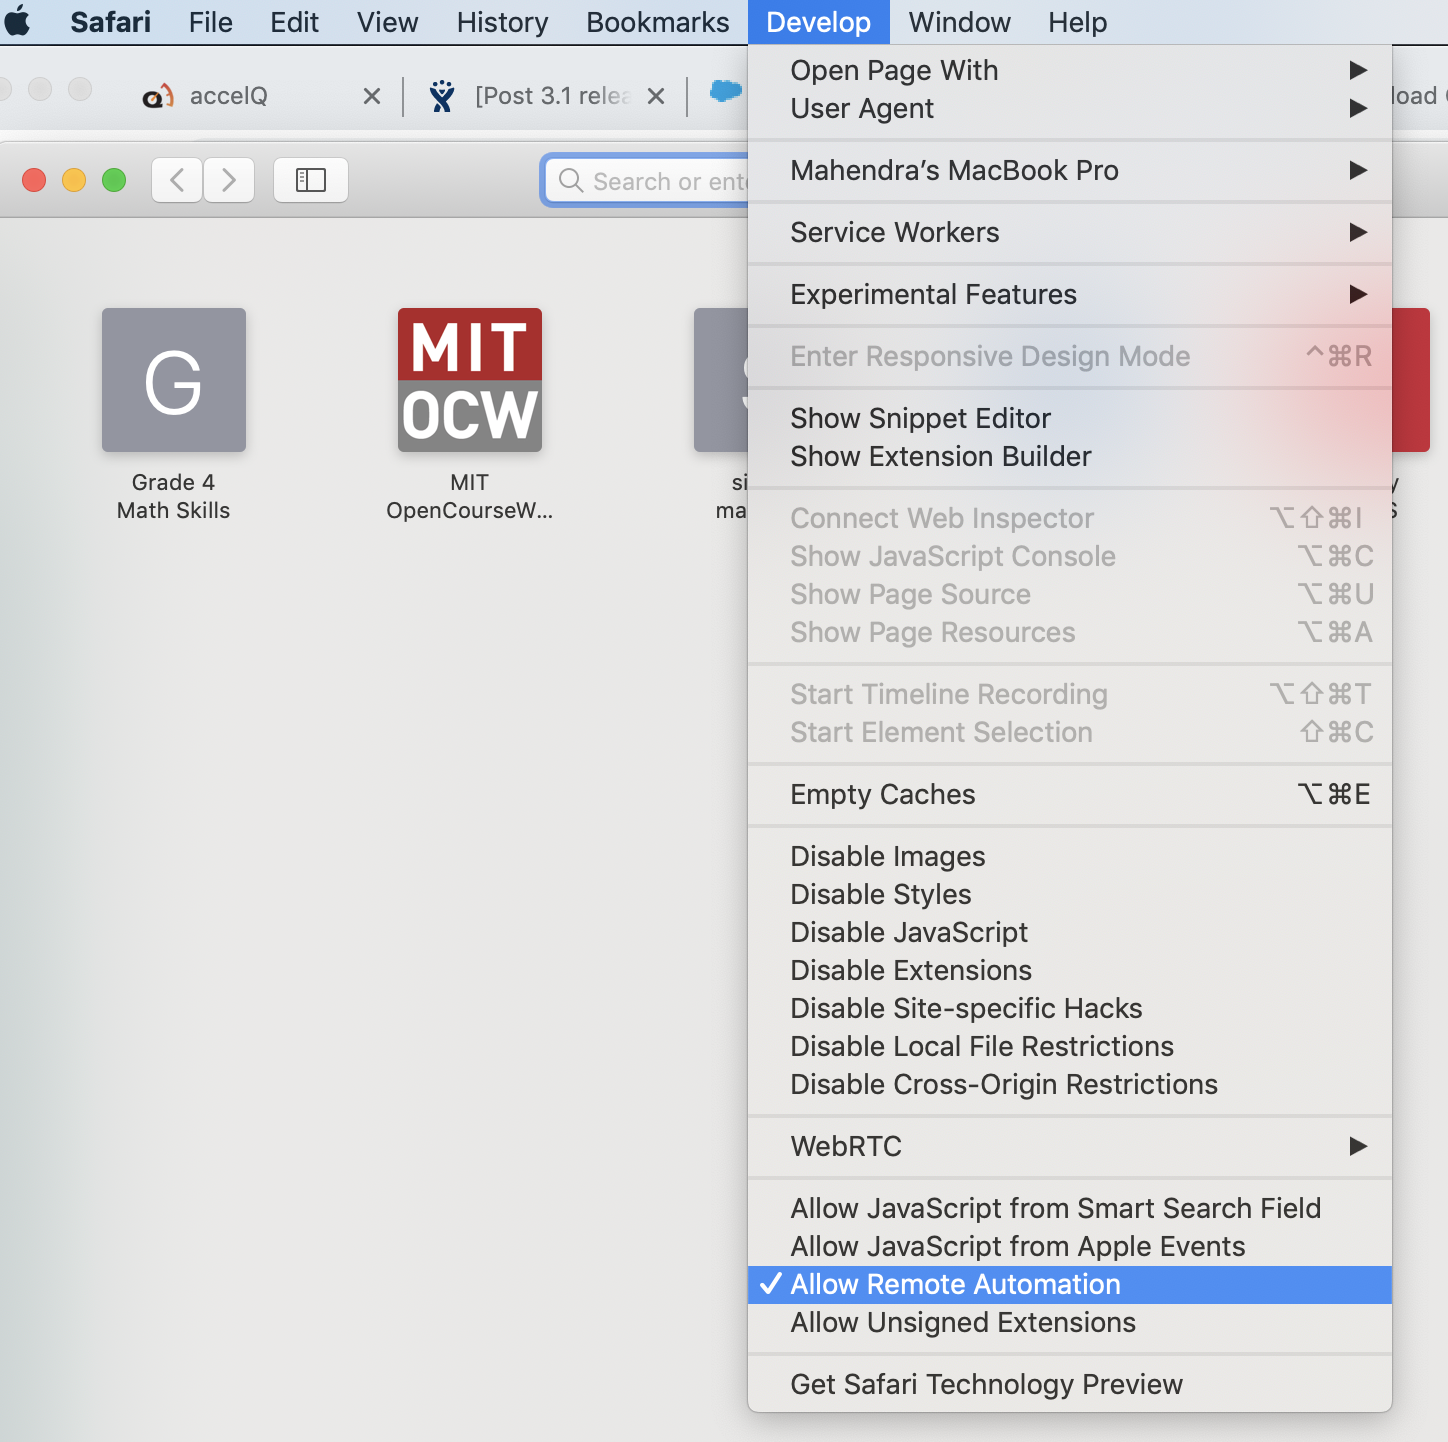This screenshot has height=1442, width=1448.
Task: Switch to the Post 3.1 release tab
Action: point(552,96)
